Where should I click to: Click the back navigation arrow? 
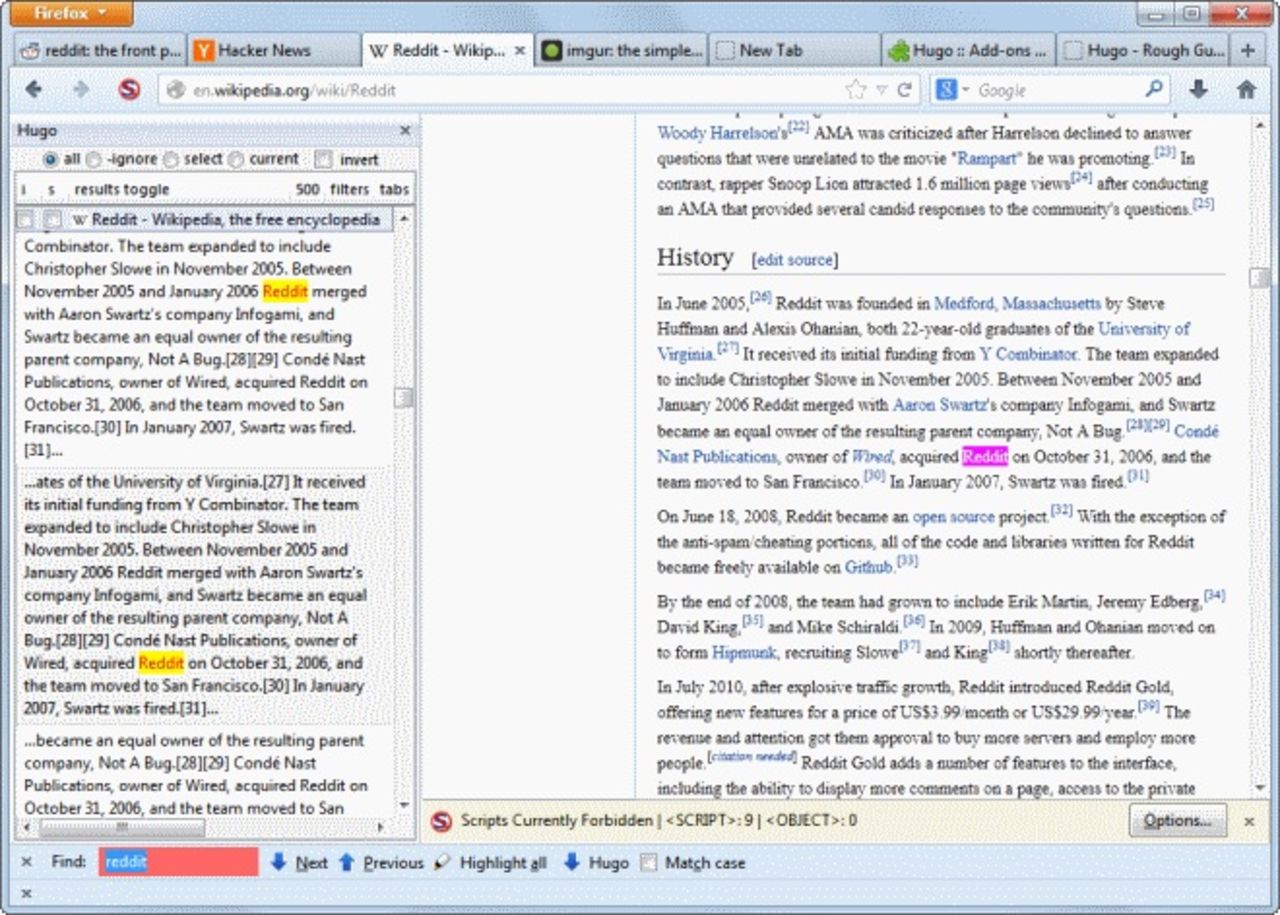pyautogui.click(x=34, y=88)
